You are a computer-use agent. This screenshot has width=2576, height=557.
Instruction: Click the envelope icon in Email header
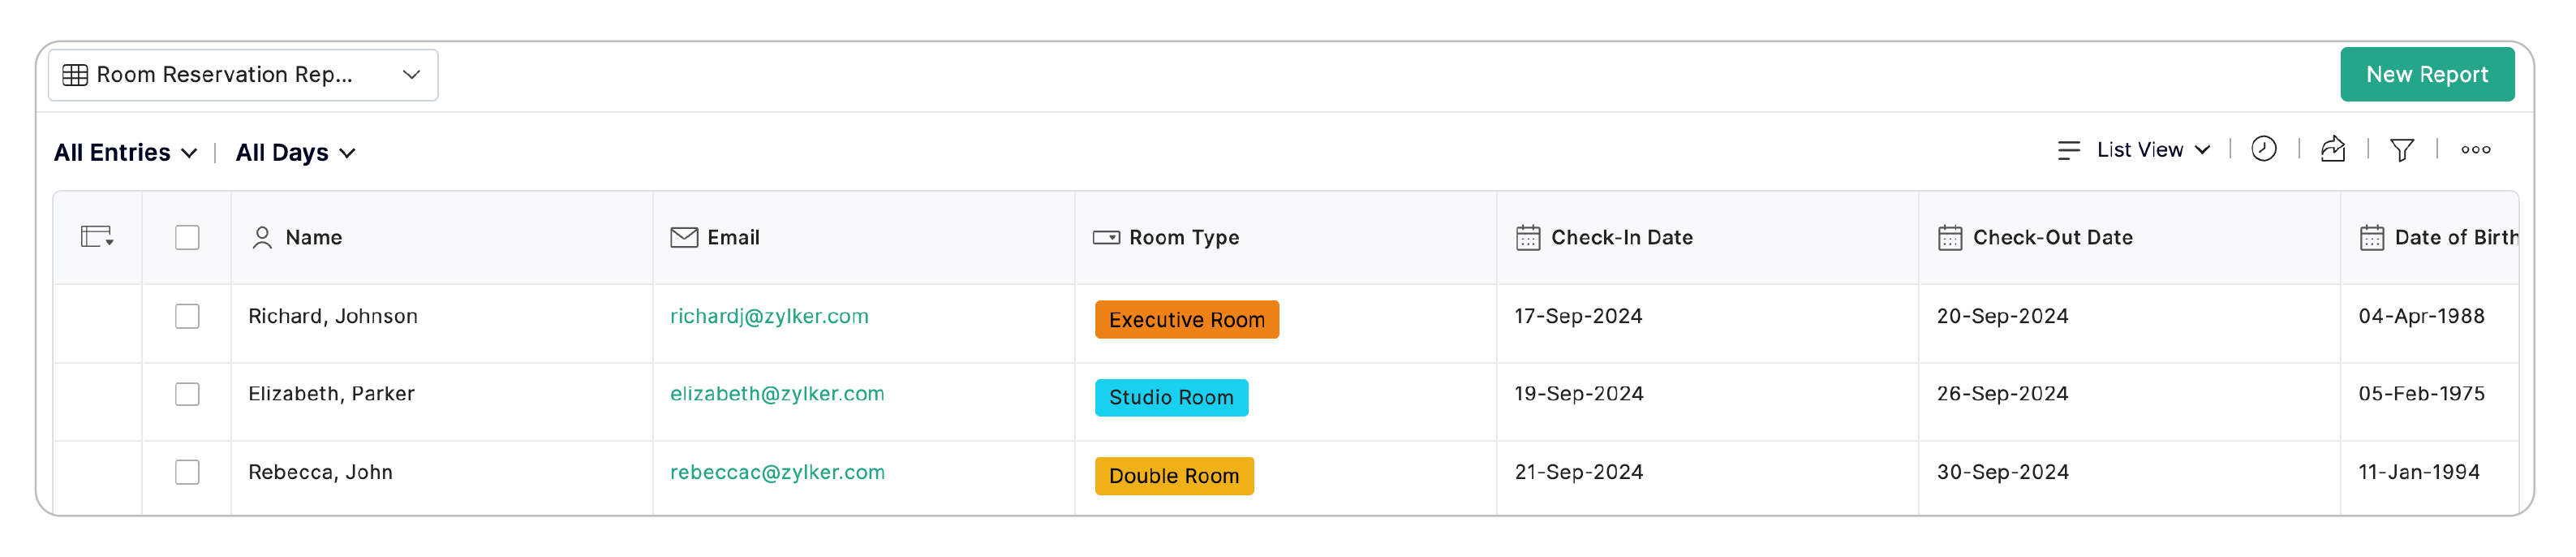click(684, 237)
